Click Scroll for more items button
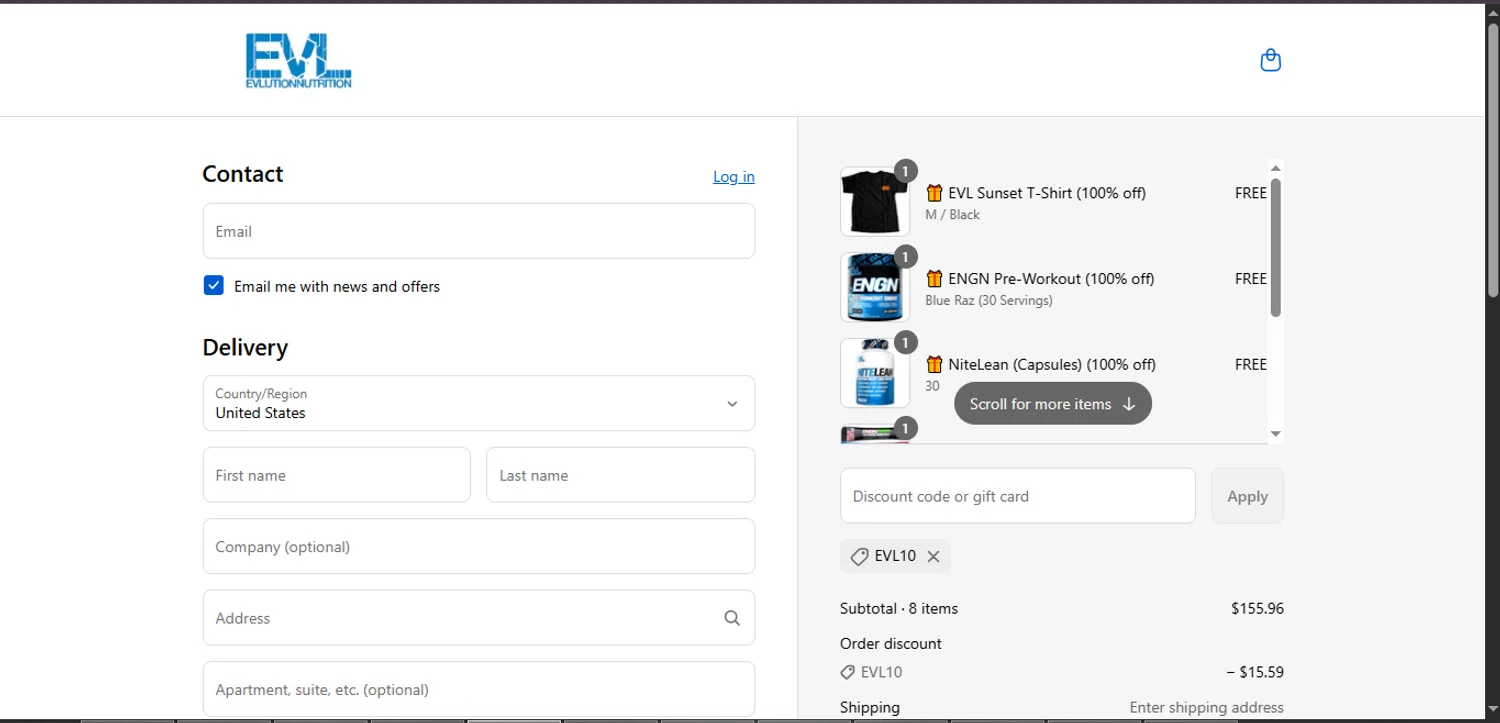 pyautogui.click(x=1052, y=404)
